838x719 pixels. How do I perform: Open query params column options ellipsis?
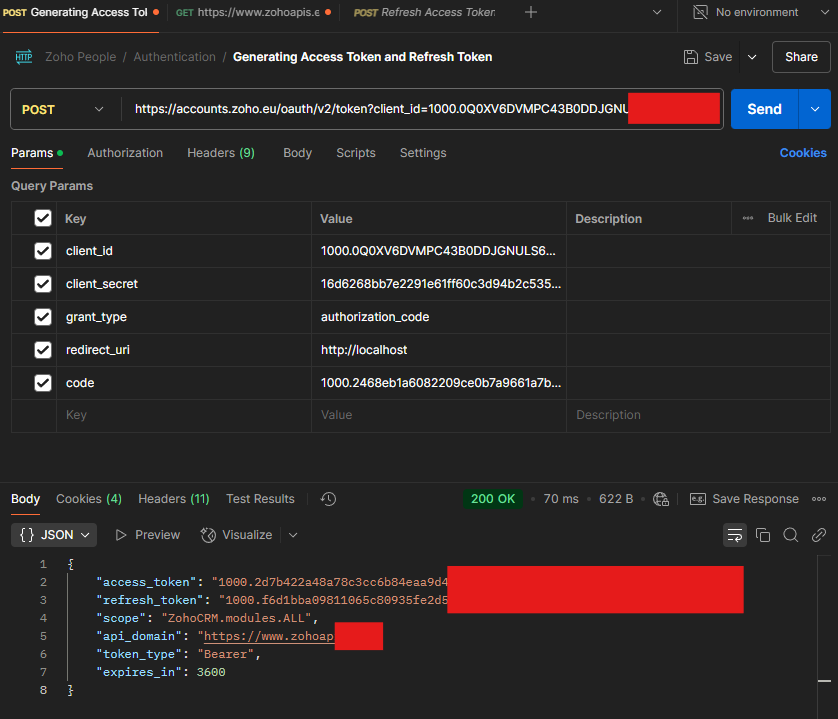click(x=748, y=218)
